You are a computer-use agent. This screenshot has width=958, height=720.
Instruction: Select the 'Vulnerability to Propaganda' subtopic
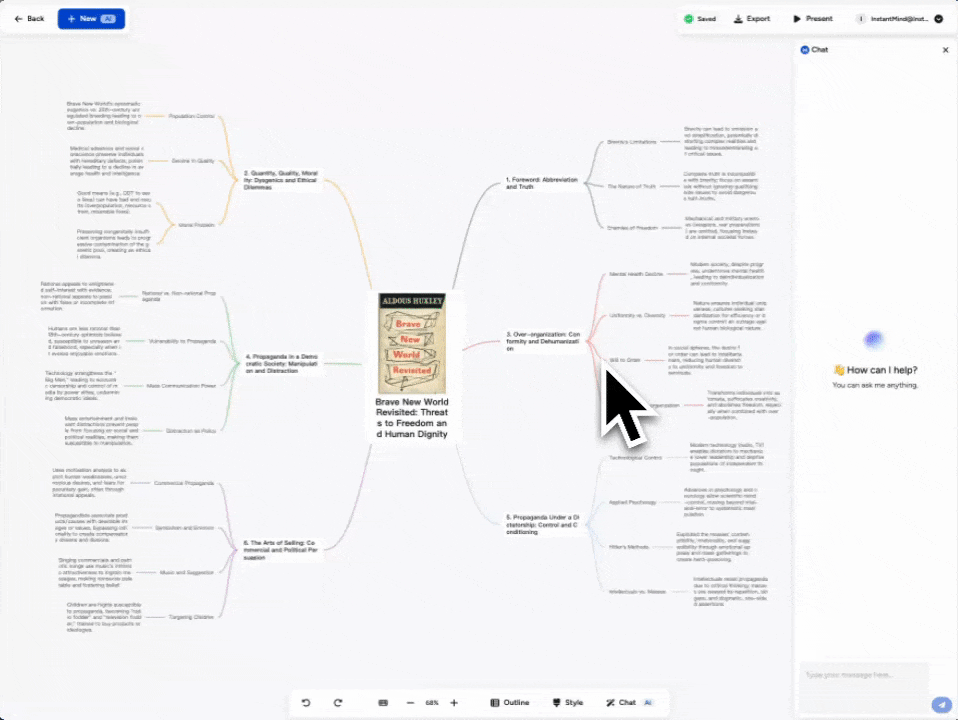[x=182, y=341]
